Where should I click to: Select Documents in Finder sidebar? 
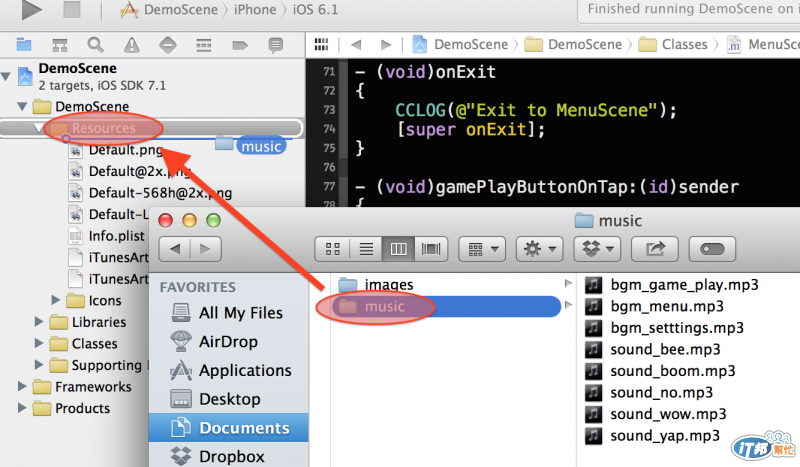(229, 428)
